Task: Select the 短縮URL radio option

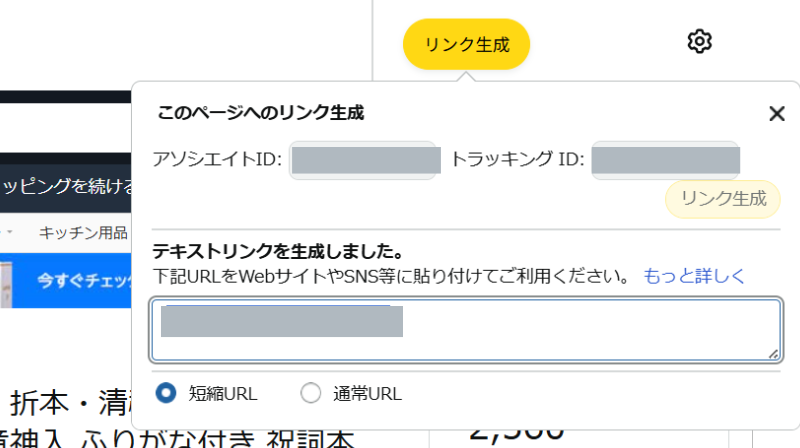Action: (167, 393)
